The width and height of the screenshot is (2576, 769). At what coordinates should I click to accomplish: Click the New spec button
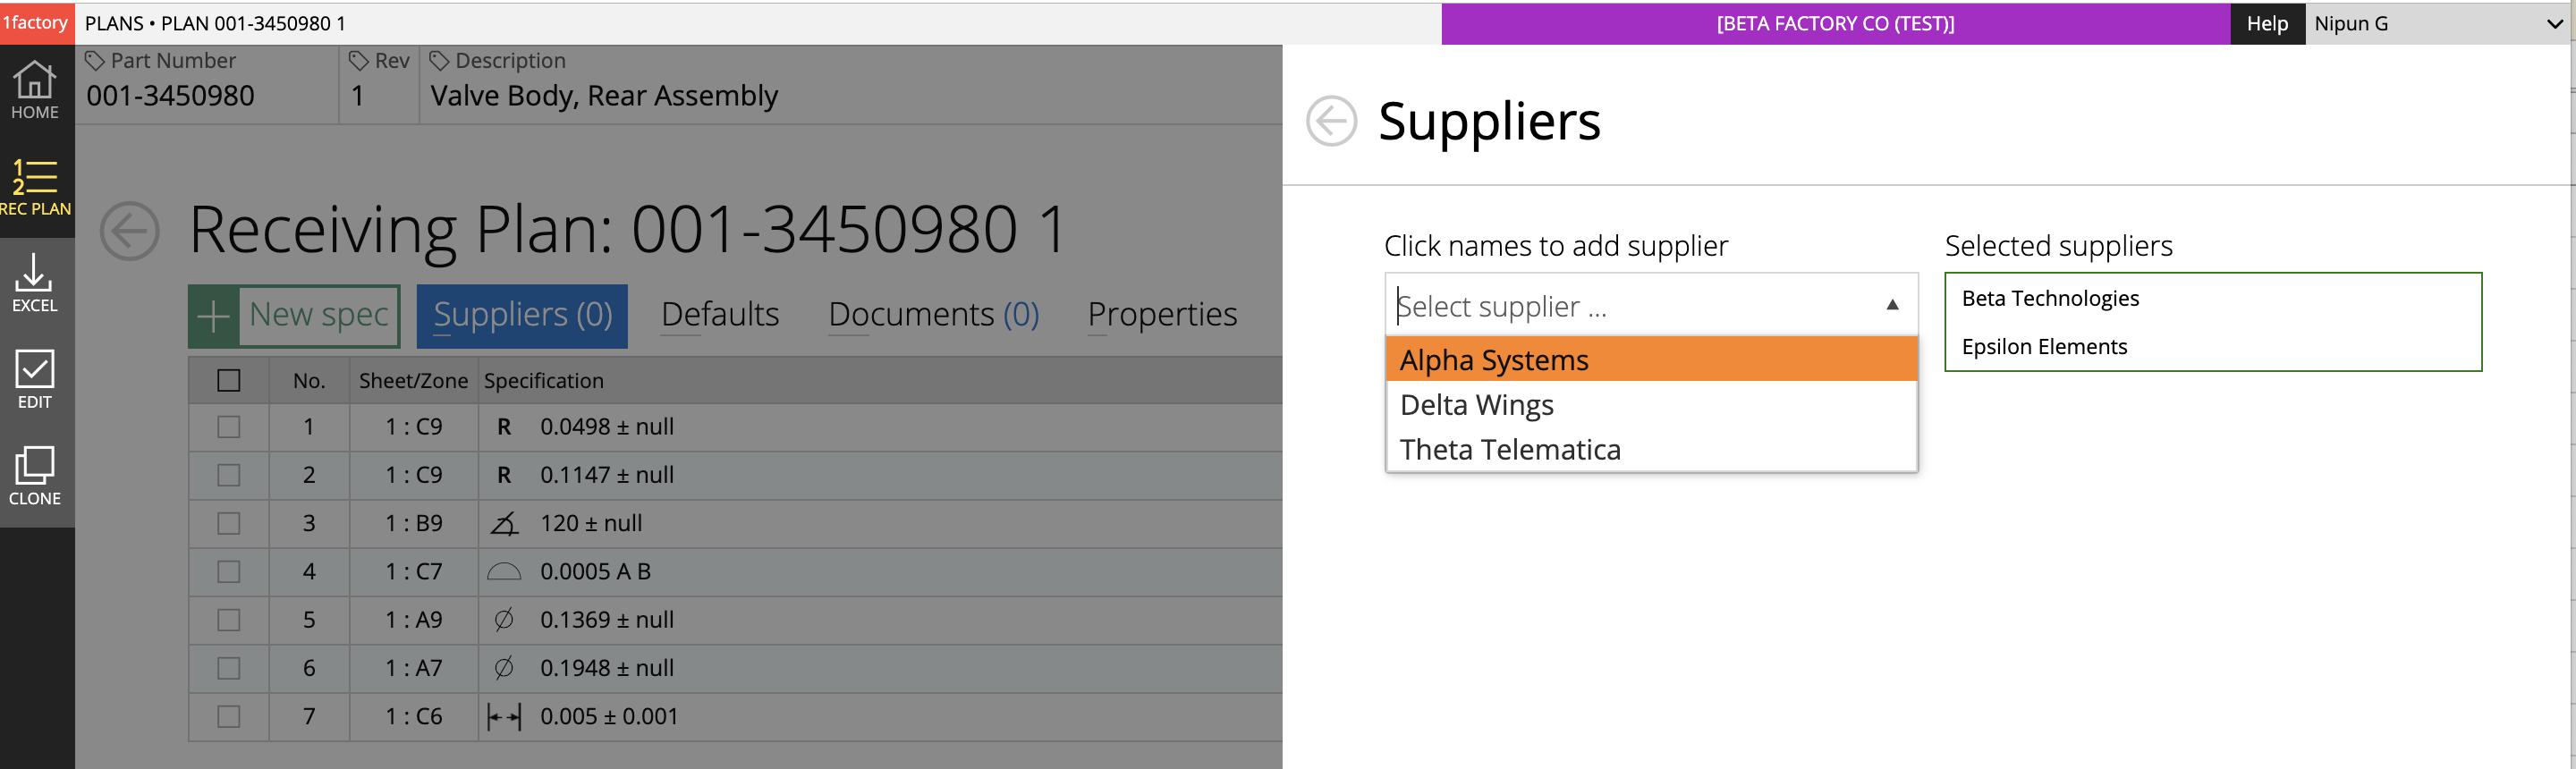tap(294, 316)
